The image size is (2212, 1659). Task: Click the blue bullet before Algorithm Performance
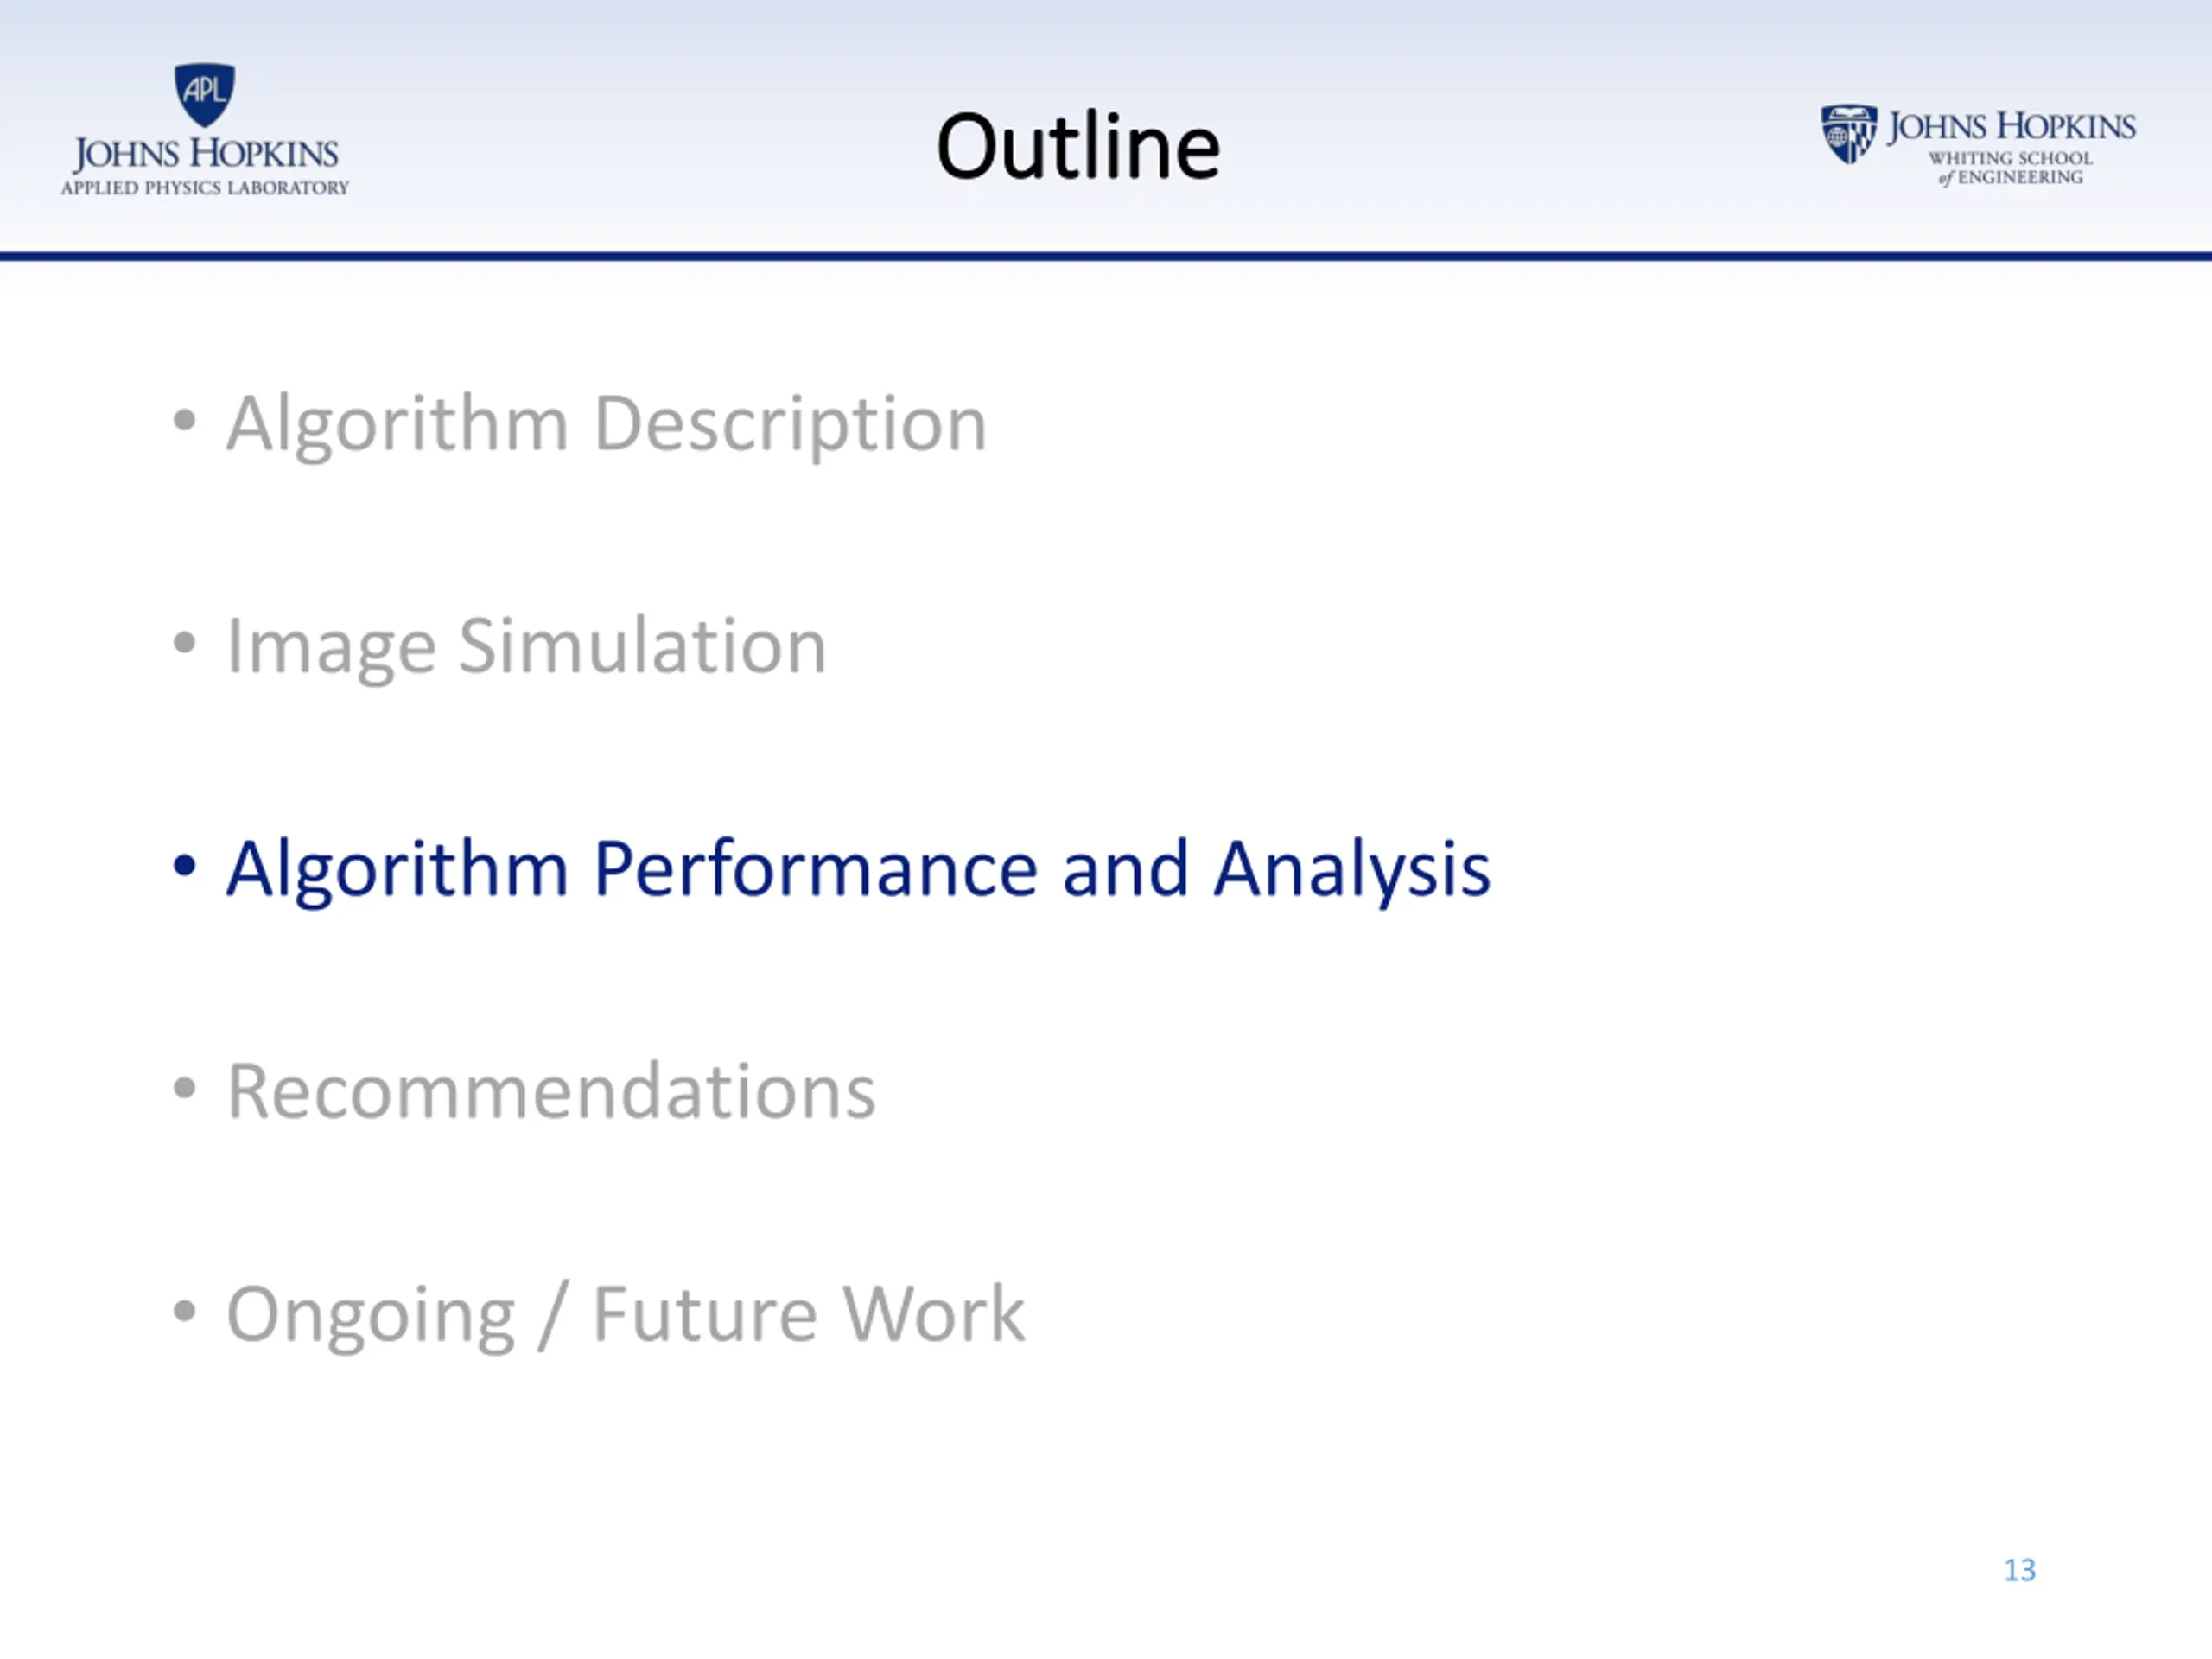coord(184,865)
